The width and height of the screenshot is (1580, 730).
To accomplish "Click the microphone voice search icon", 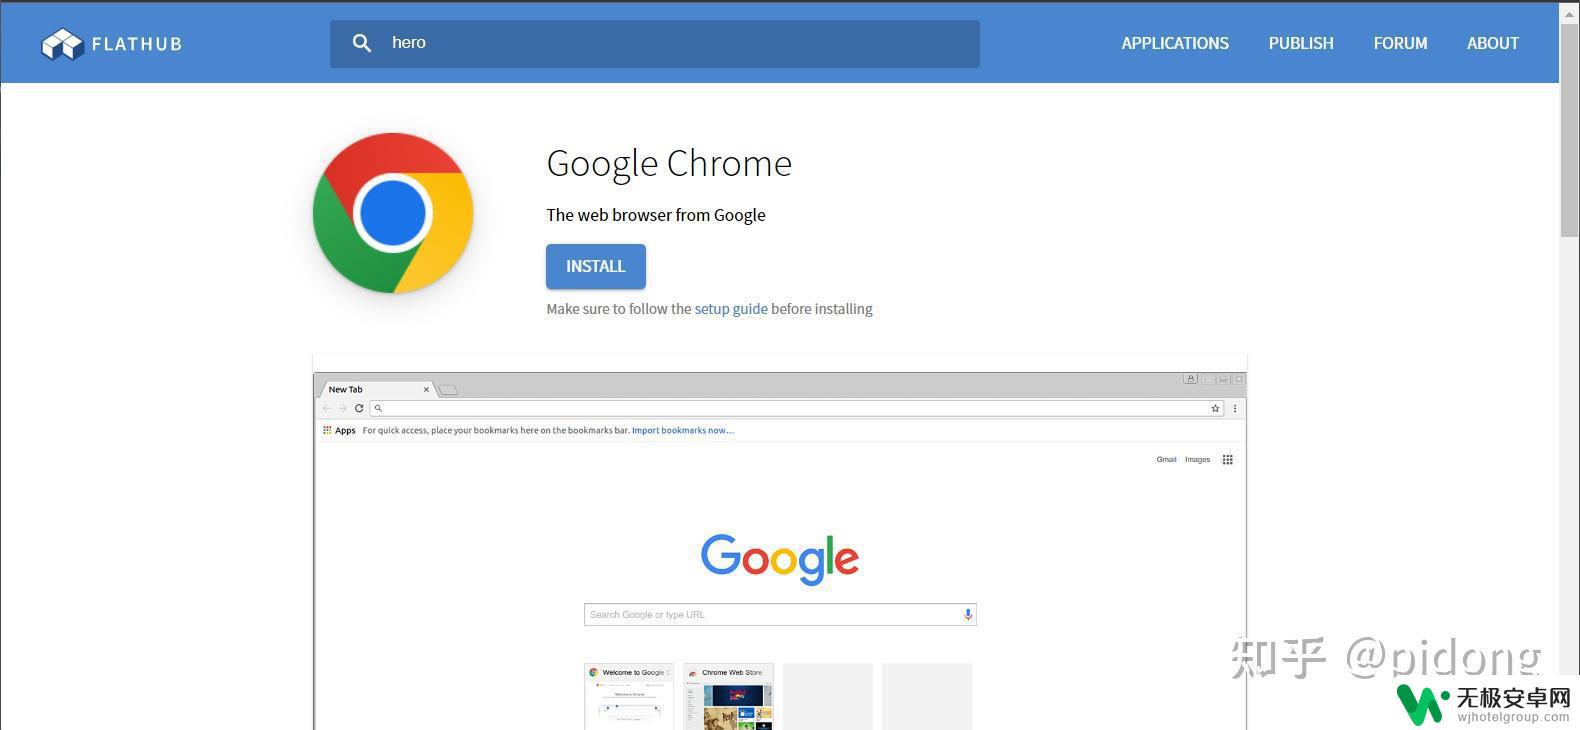I will pos(968,615).
